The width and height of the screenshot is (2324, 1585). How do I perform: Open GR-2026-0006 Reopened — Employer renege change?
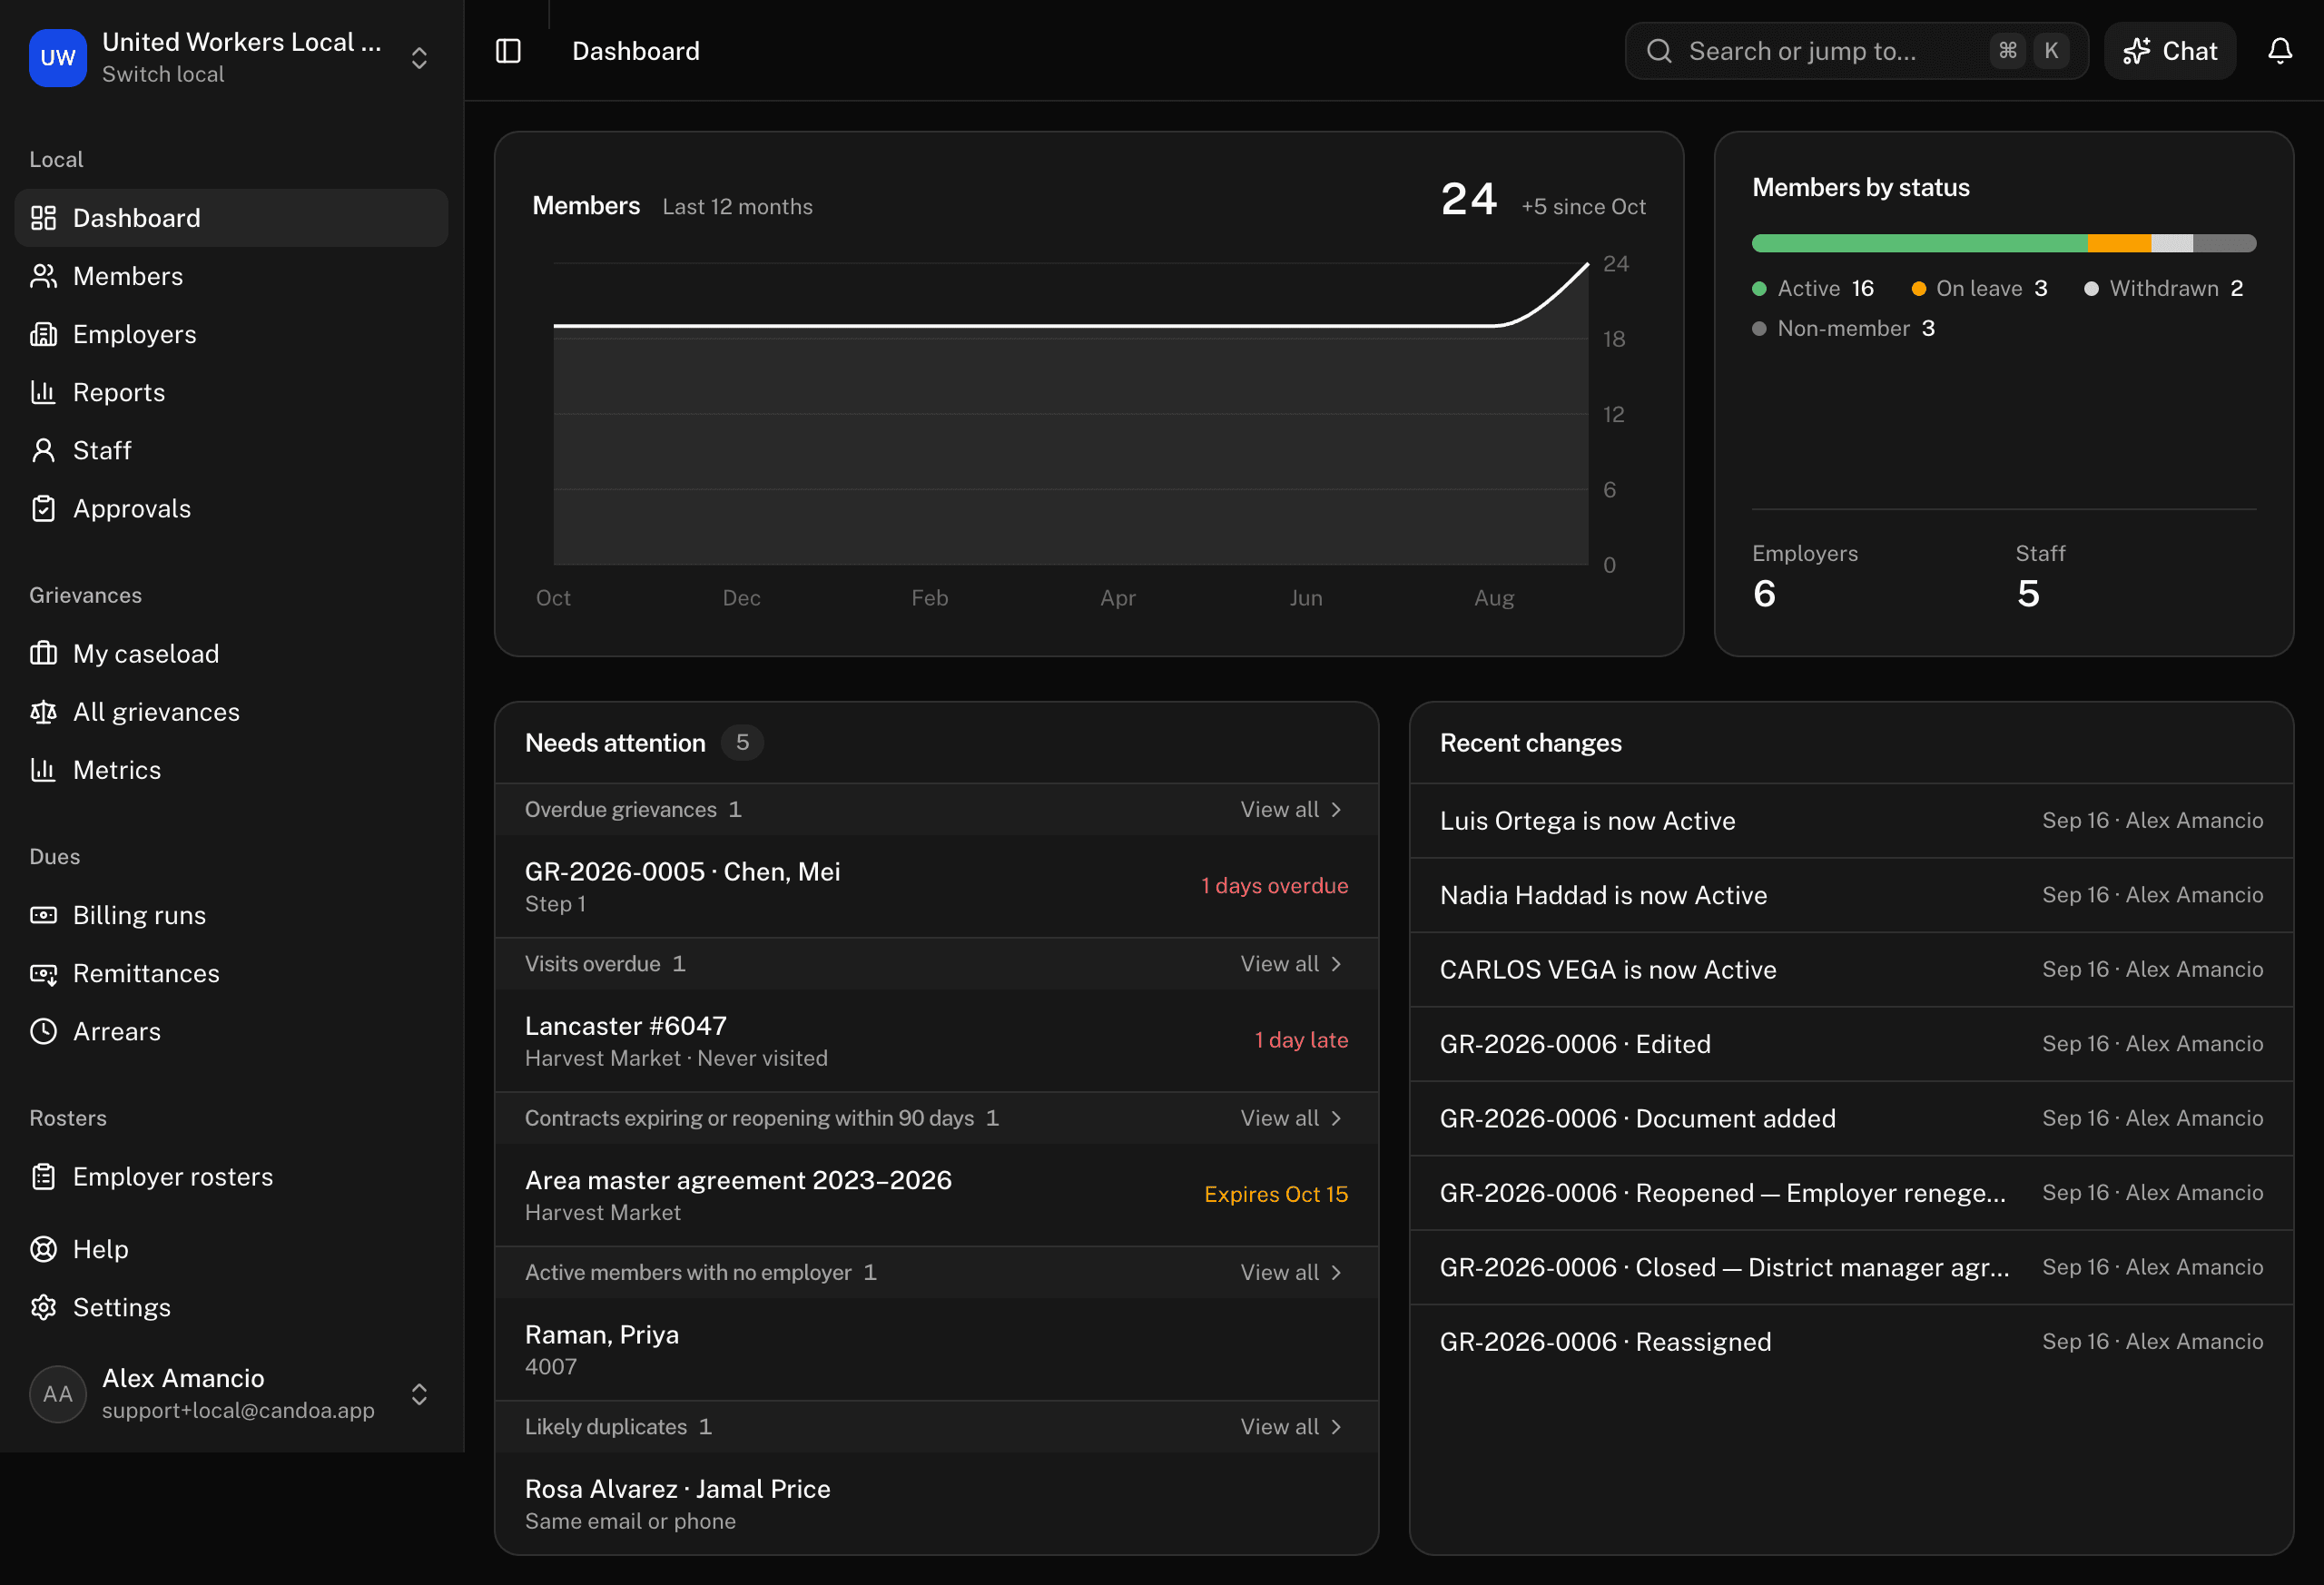tap(1851, 1192)
